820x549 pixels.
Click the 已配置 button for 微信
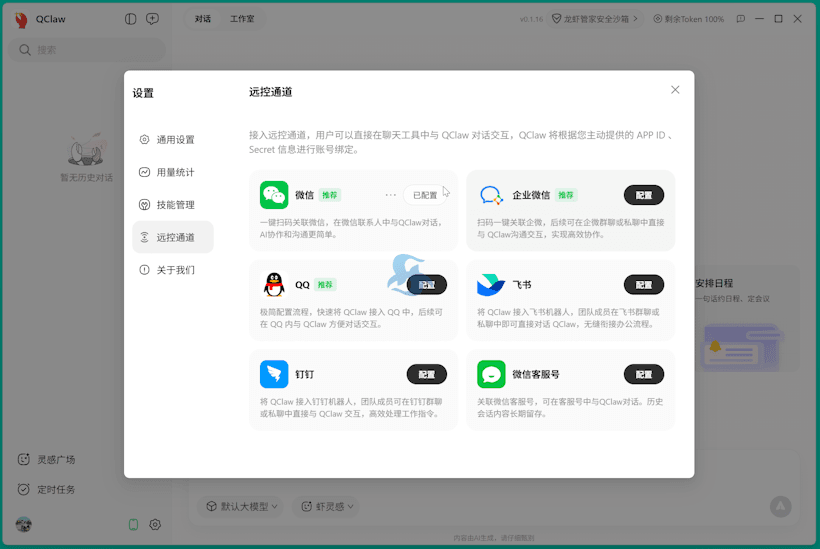pos(425,195)
